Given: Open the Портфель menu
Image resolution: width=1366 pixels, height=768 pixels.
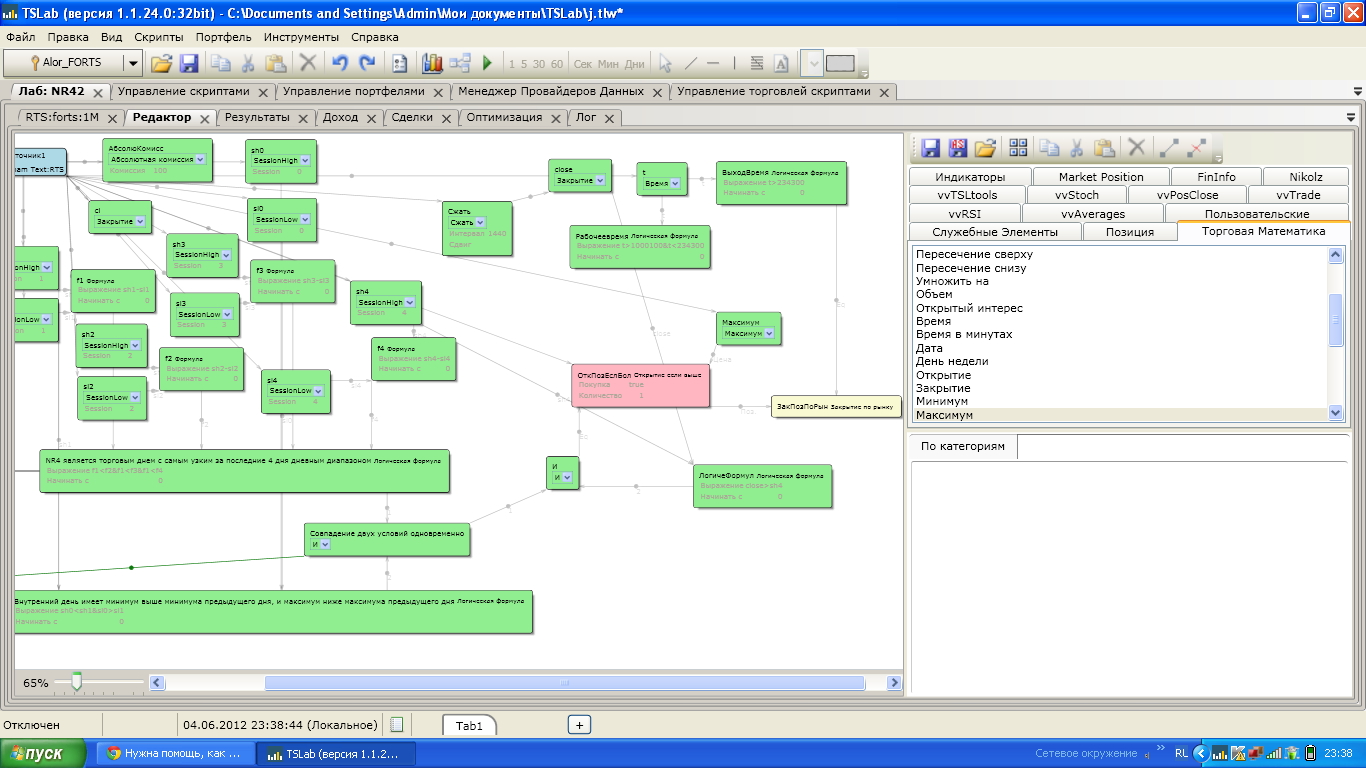Looking at the screenshot, I should tap(224, 37).
